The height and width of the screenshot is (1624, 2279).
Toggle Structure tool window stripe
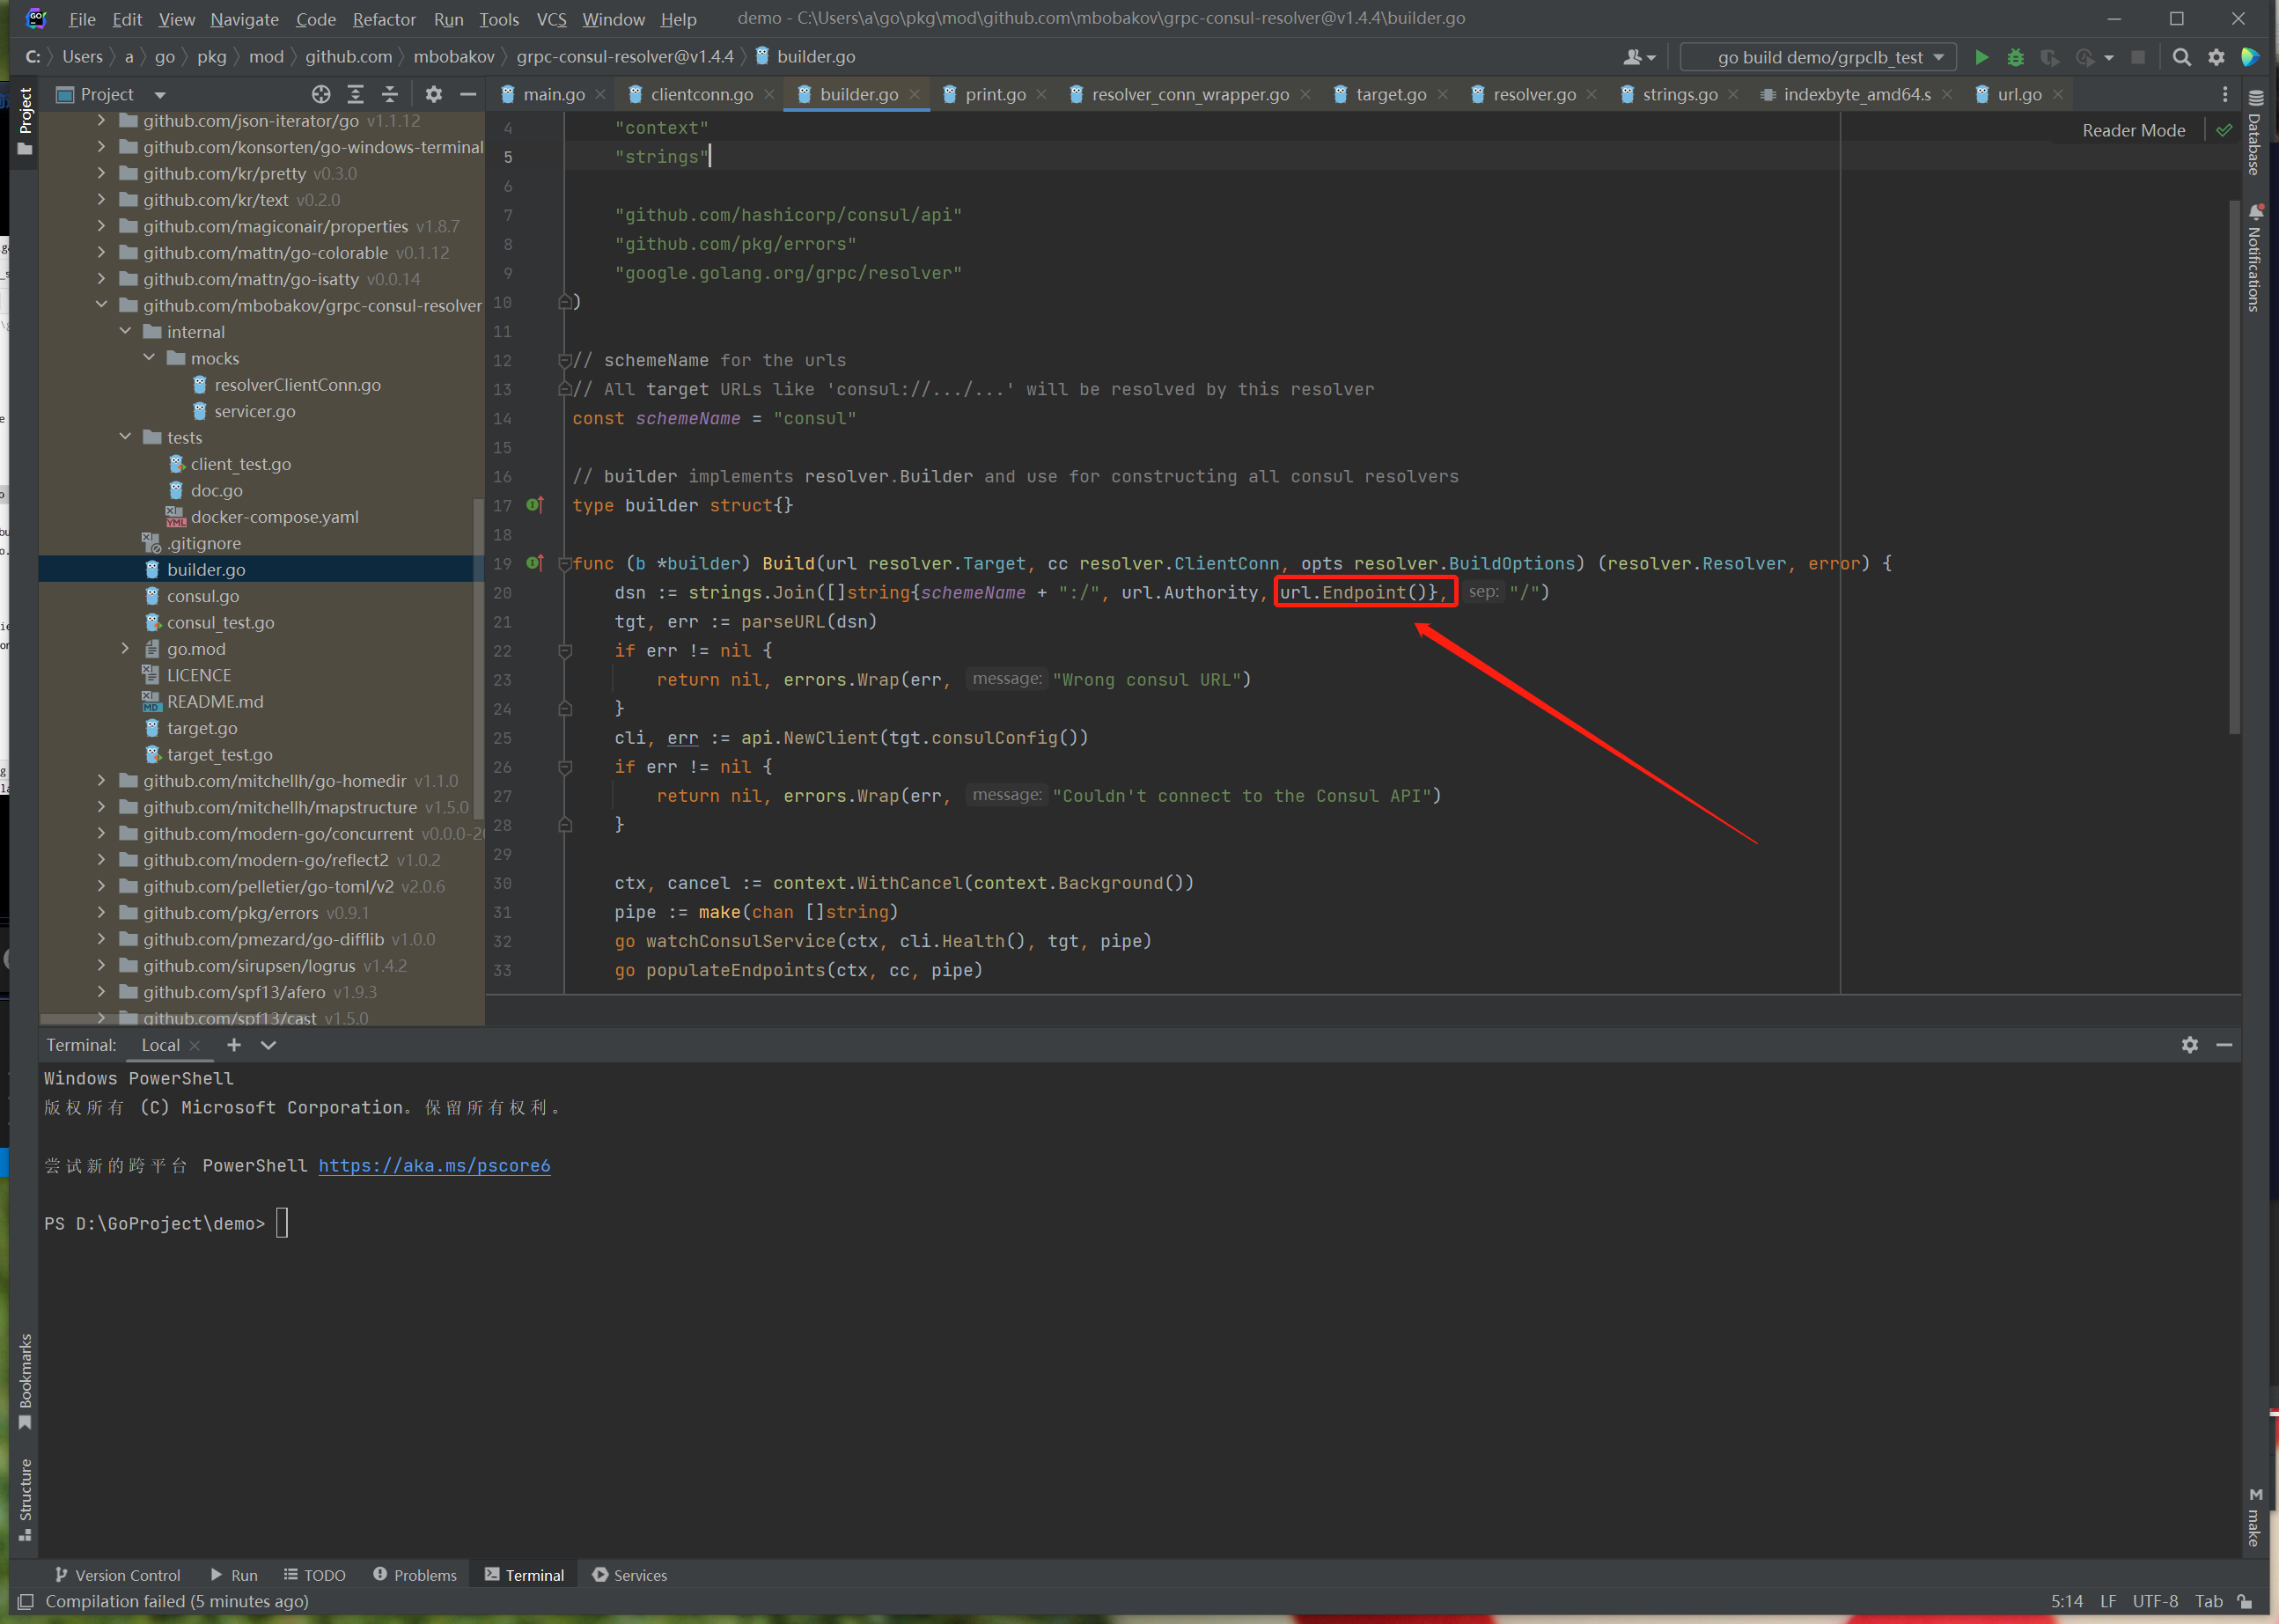pyautogui.click(x=26, y=1498)
